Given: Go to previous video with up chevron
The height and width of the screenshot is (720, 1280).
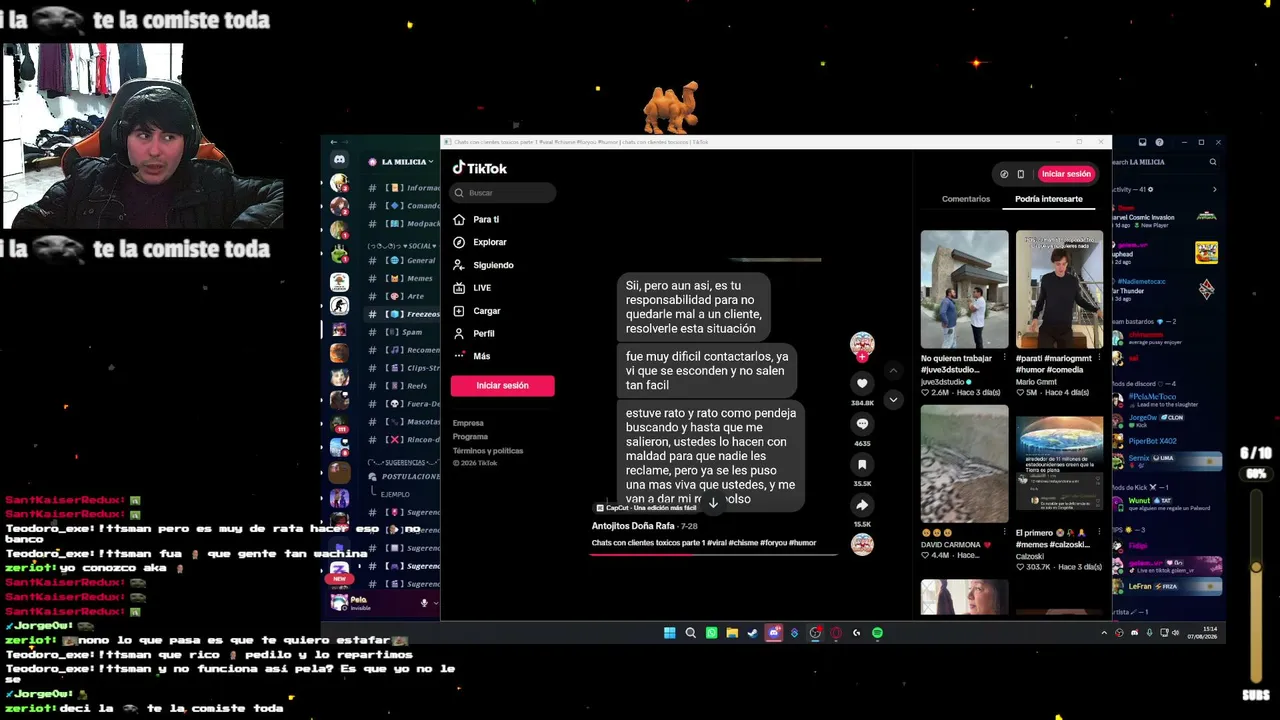Looking at the screenshot, I should pos(893,371).
